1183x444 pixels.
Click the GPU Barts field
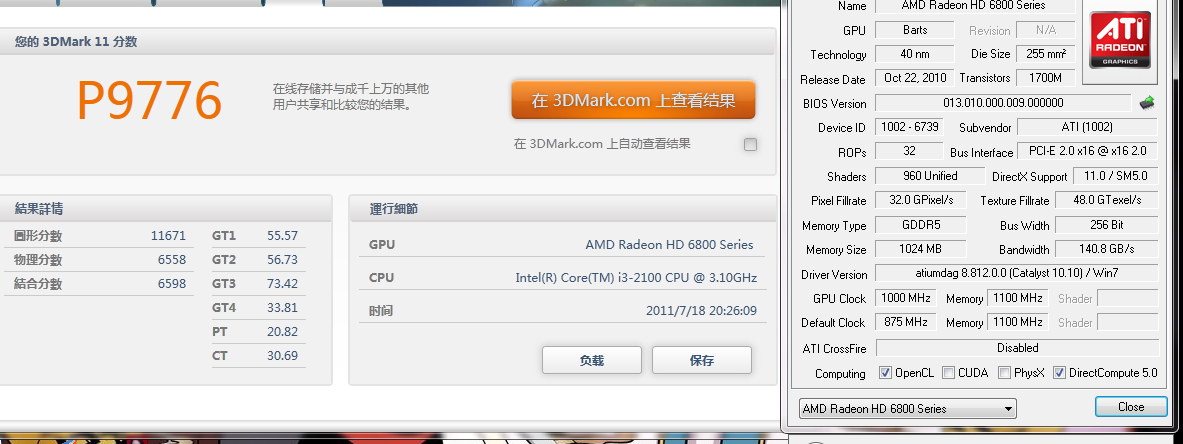tap(915, 29)
